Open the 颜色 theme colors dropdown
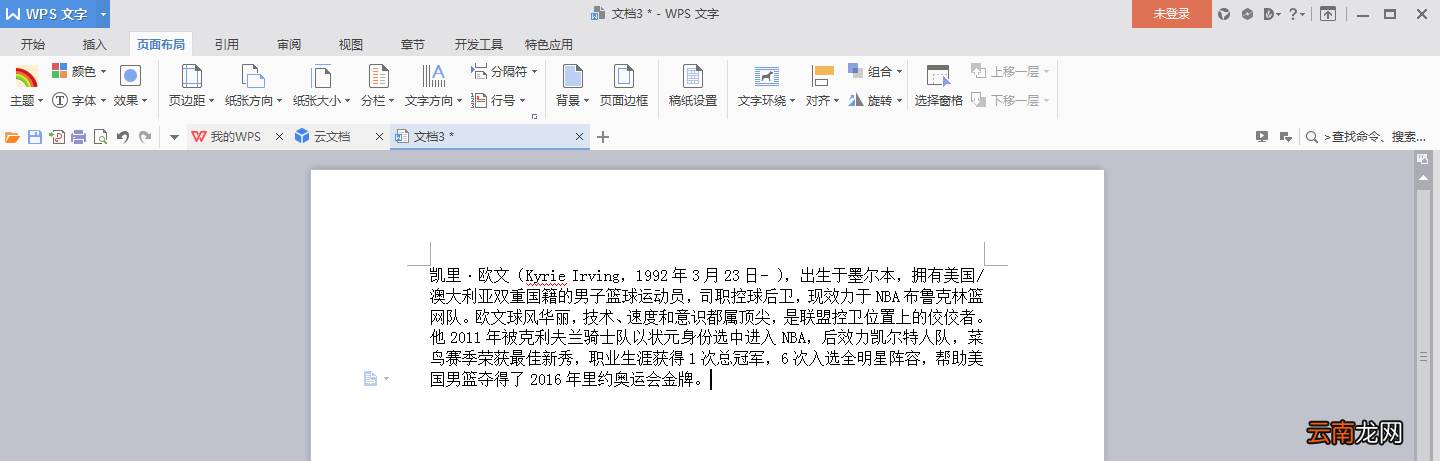The image size is (1440, 461). (x=79, y=72)
